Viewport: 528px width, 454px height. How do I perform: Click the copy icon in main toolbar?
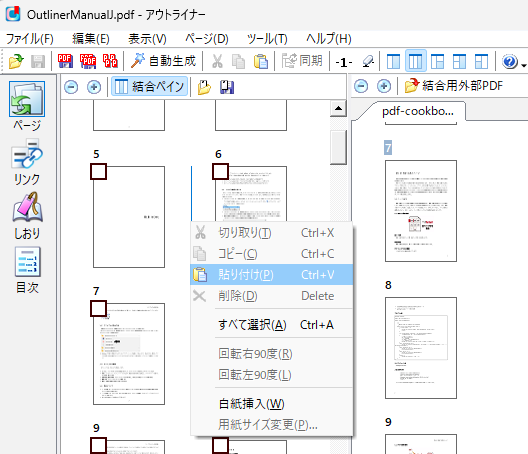(x=238, y=61)
